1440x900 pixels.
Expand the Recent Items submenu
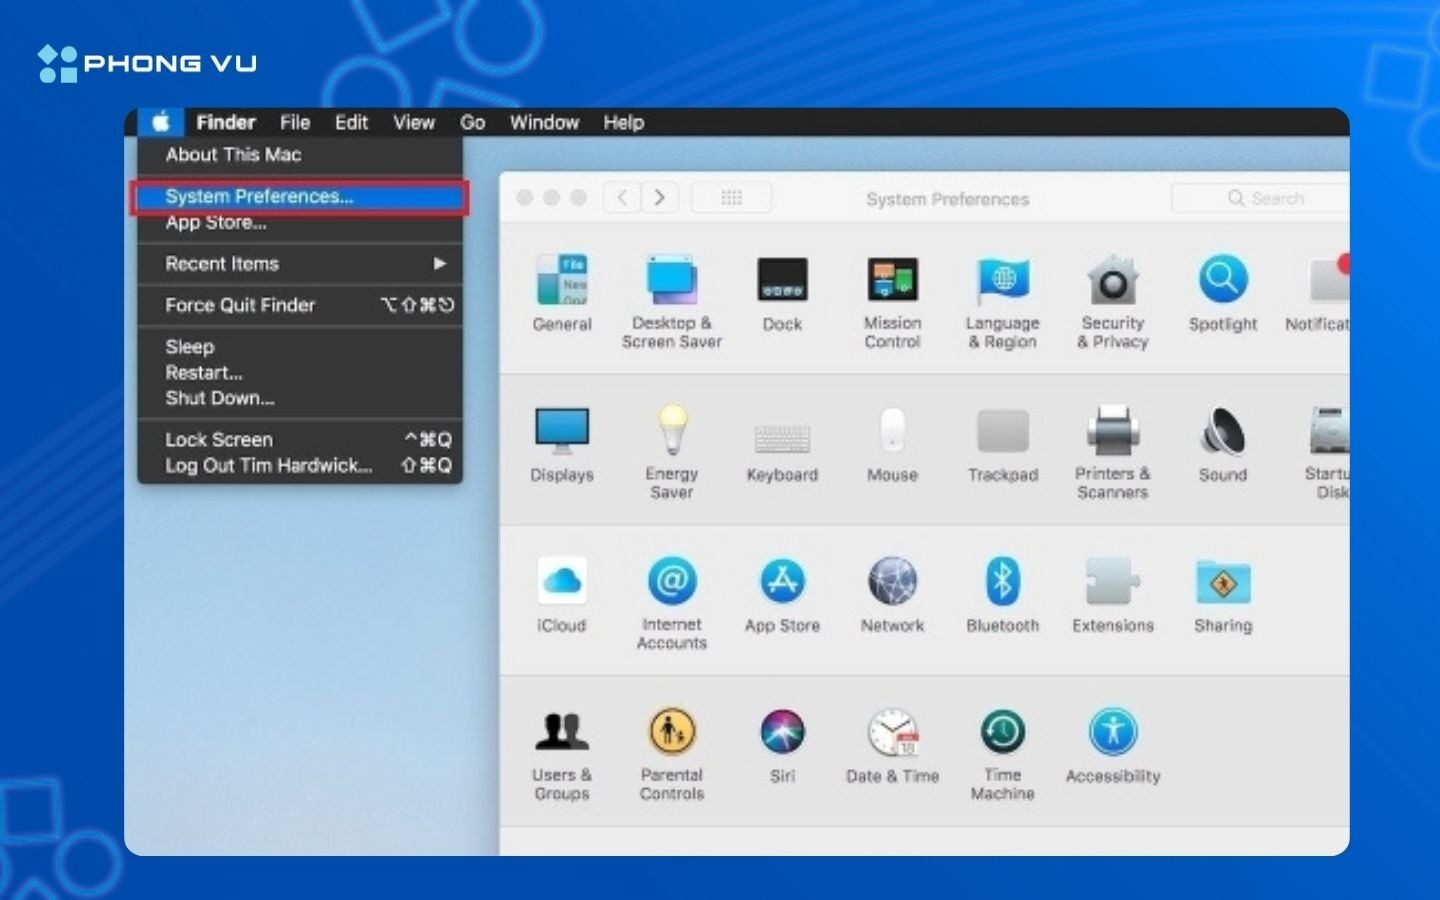pyautogui.click(x=300, y=264)
